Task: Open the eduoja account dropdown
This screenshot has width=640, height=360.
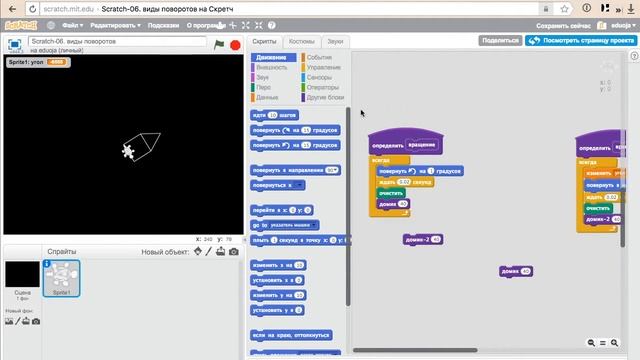Action: pyautogui.click(x=623, y=25)
